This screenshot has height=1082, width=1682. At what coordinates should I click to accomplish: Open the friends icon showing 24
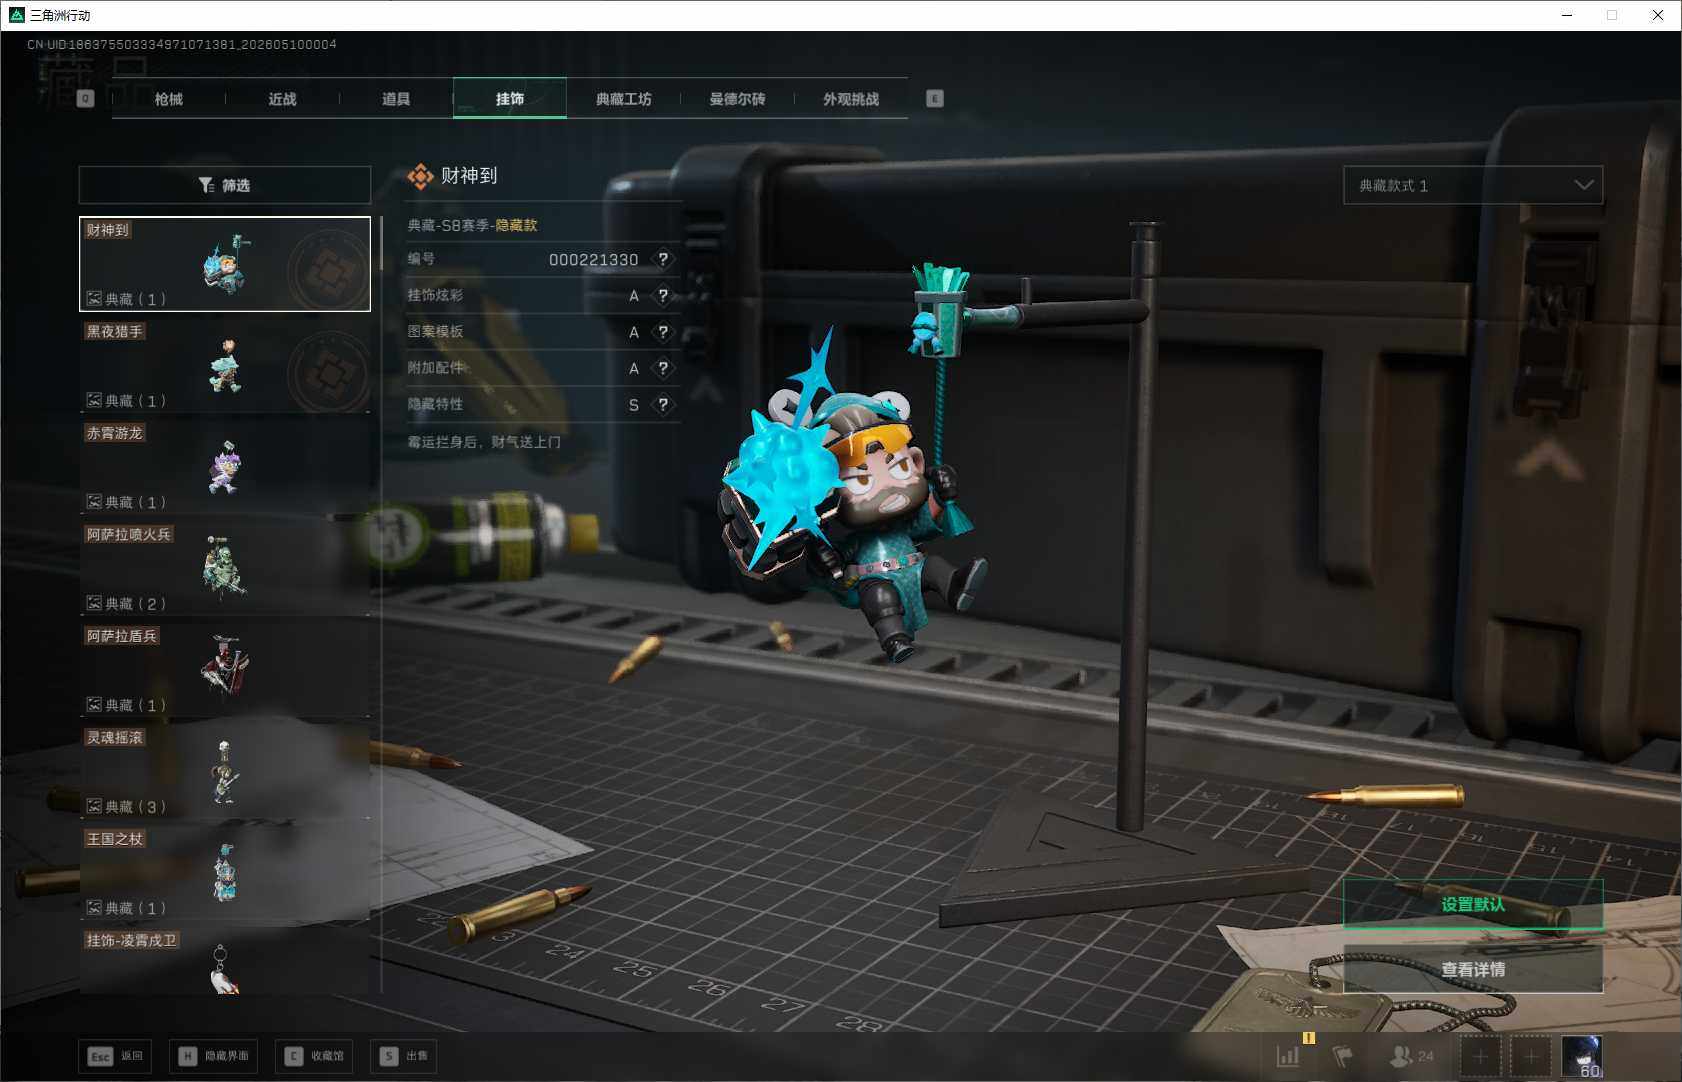(x=1412, y=1055)
